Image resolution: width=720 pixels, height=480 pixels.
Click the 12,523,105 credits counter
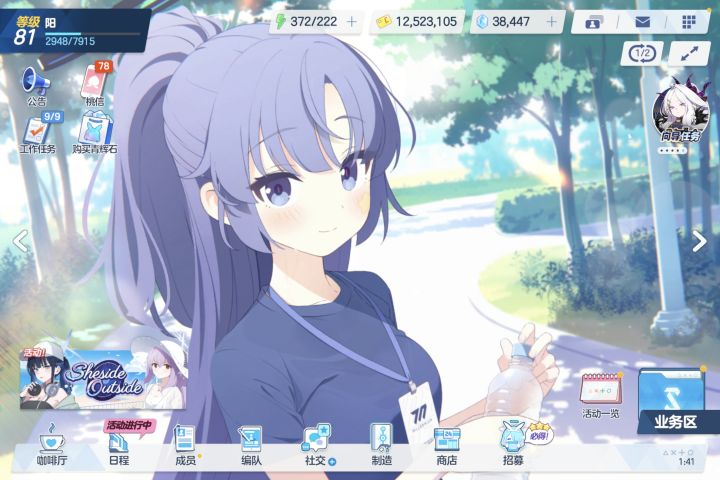coord(417,22)
